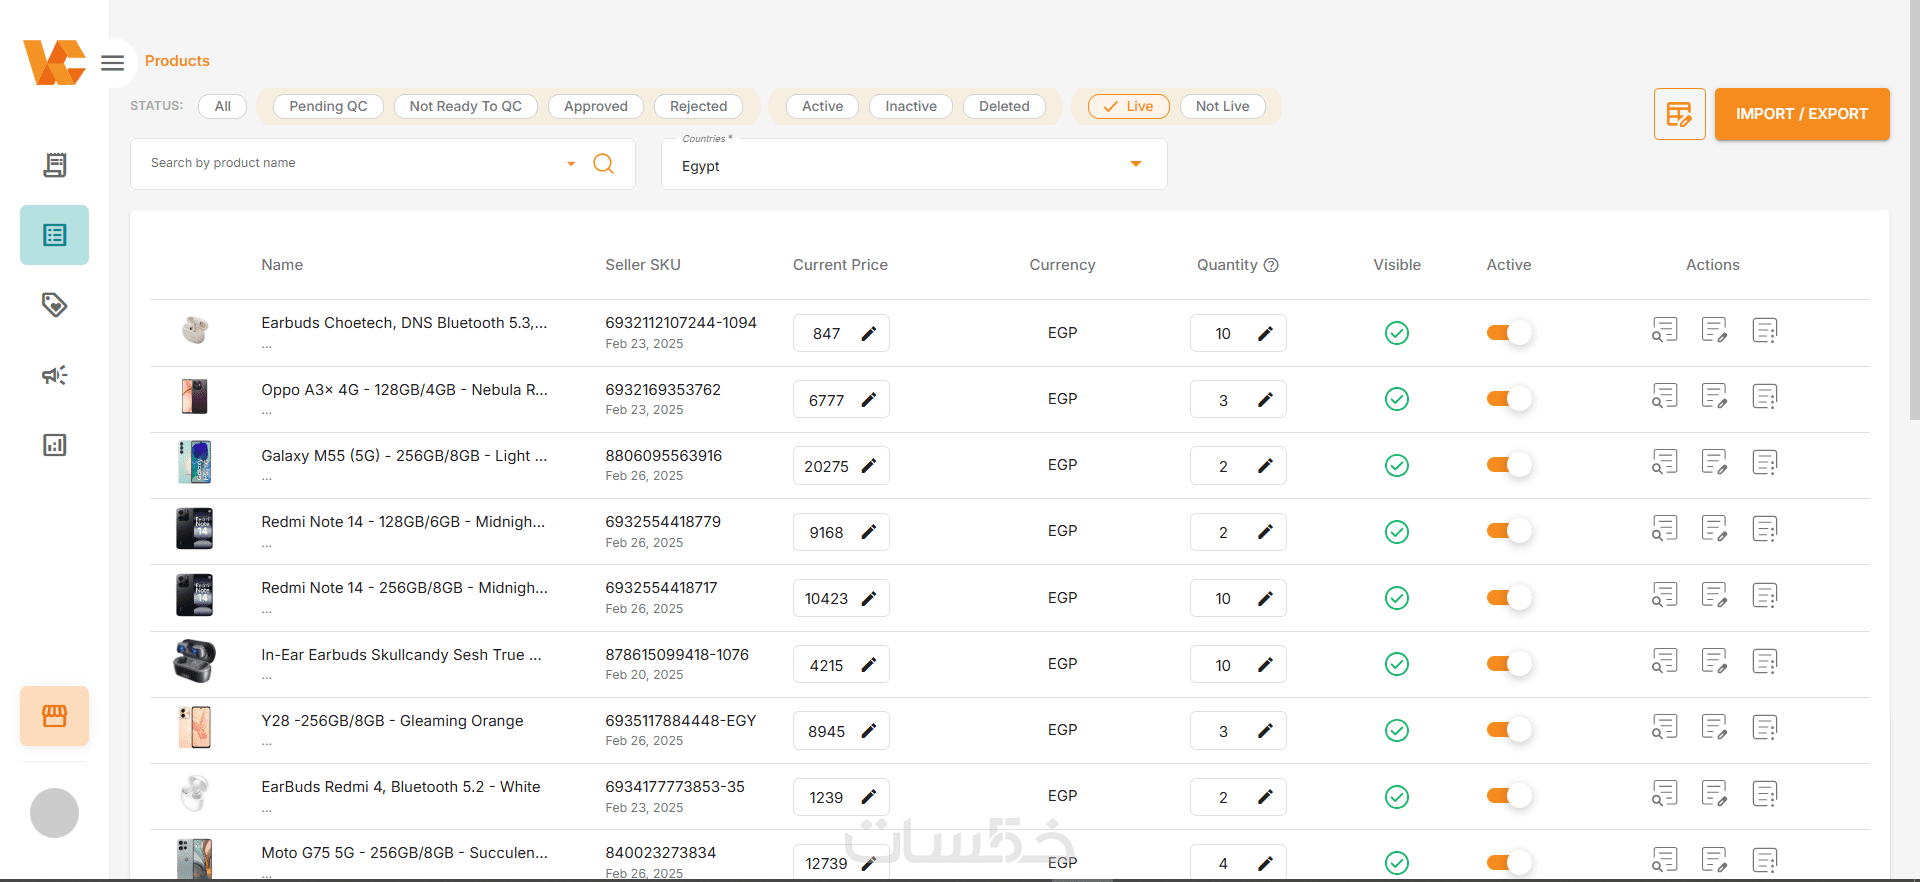Disable Active switch for Redmi Note 14 128GB
Screen dimensions: 1920x882
click(x=1508, y=531)
